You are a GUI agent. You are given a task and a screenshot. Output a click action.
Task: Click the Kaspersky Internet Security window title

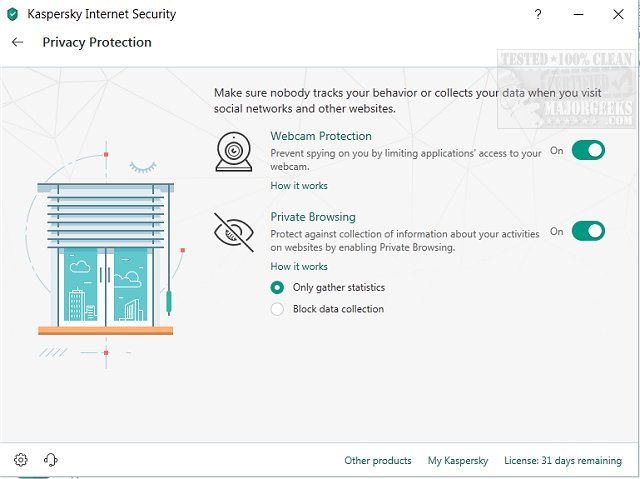102,14
